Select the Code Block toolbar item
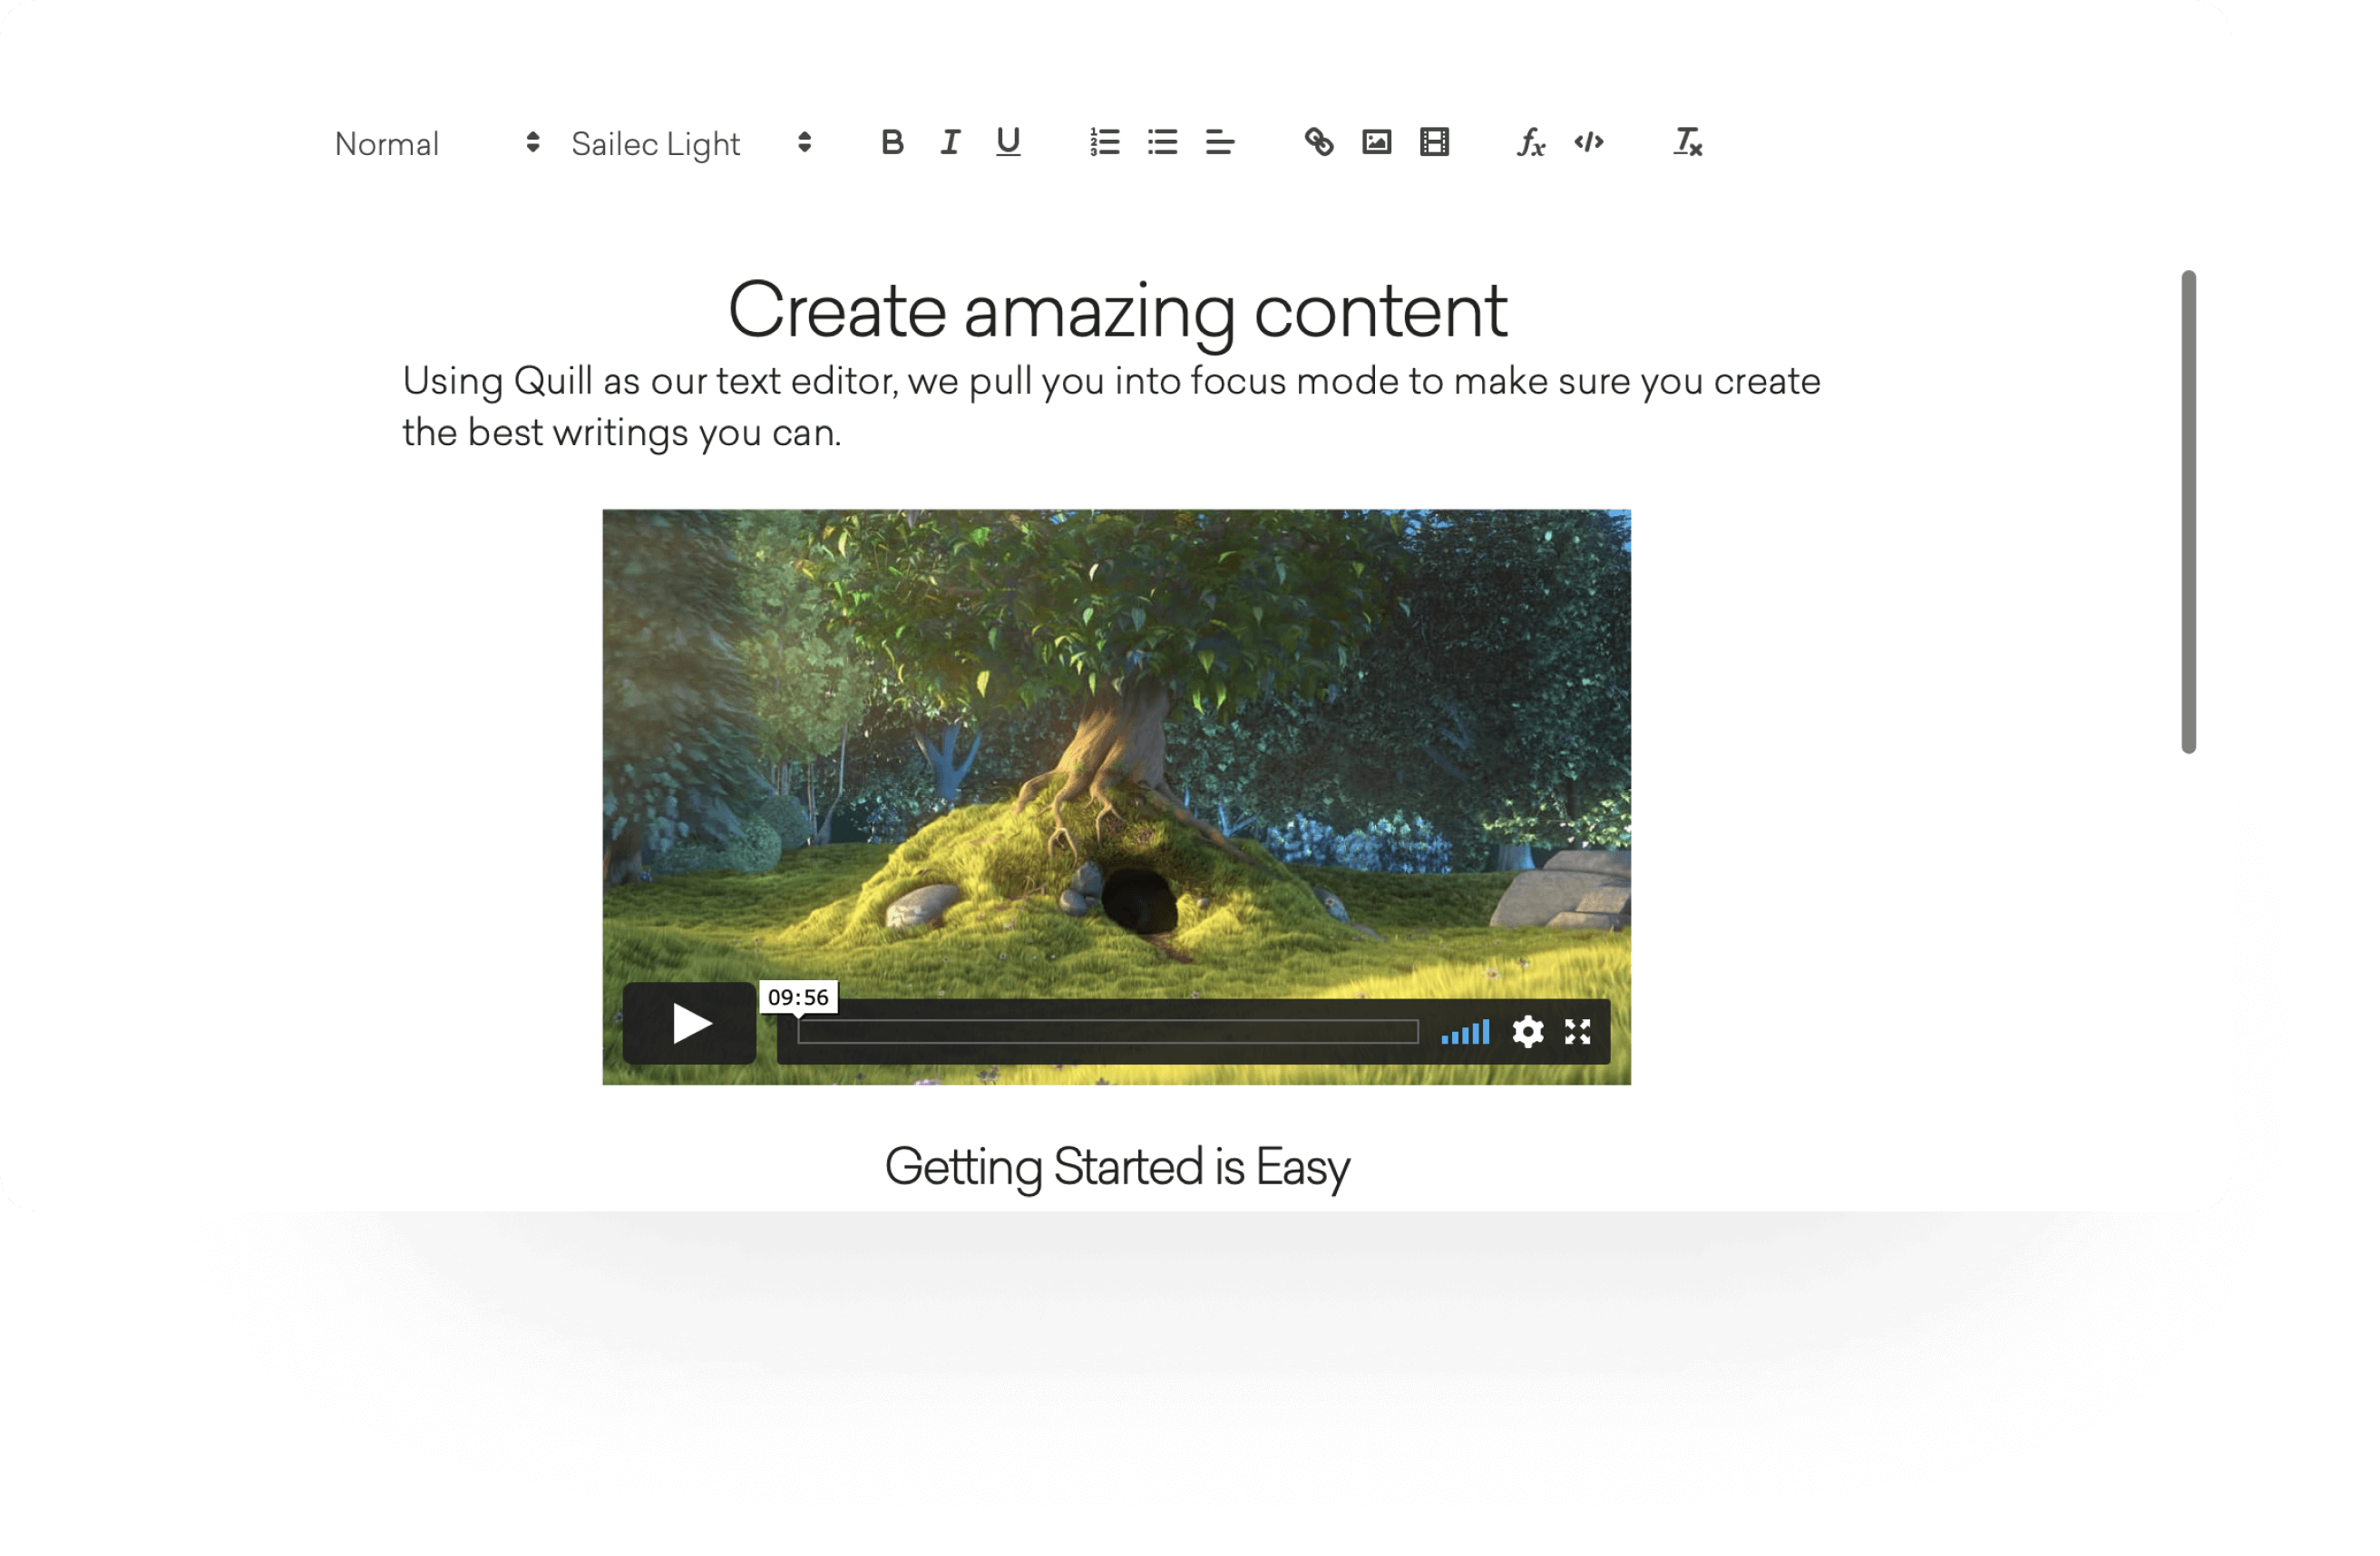Viewport: 2380px width, 1556px height. (x=1586, y=142)
